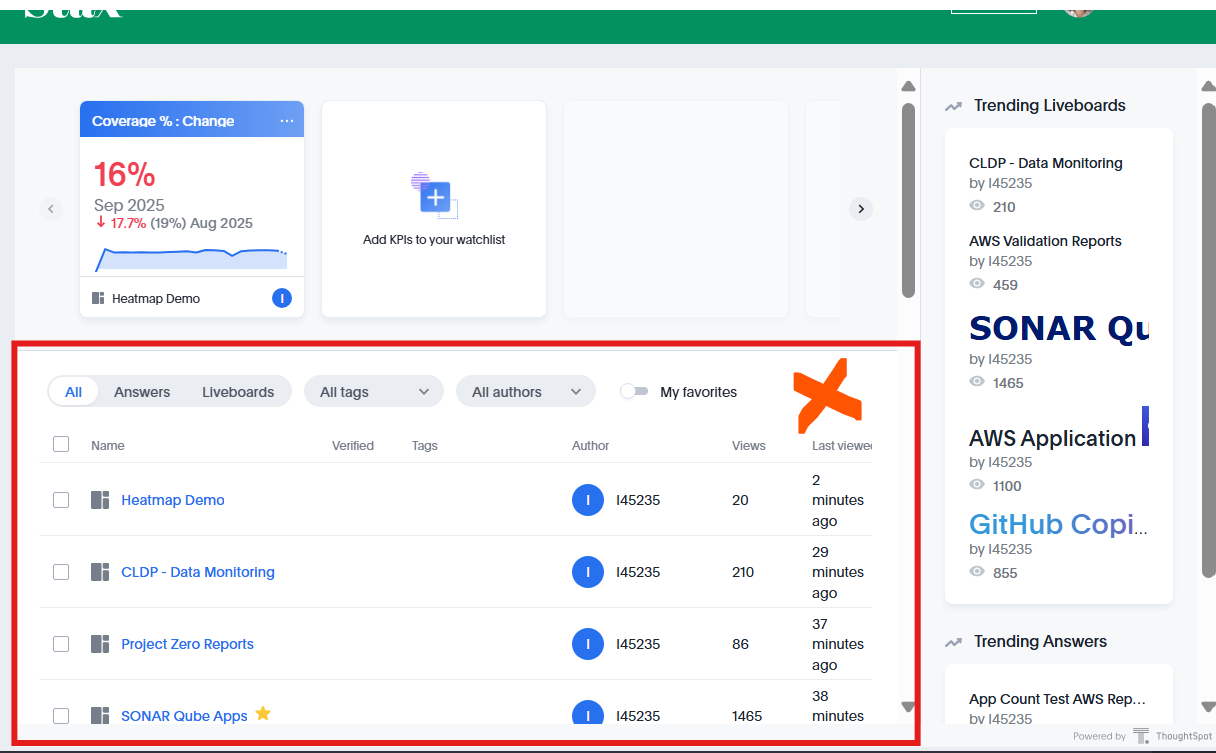
Task: Go to previous watchlist card arrow
Action: click(51, 209)
